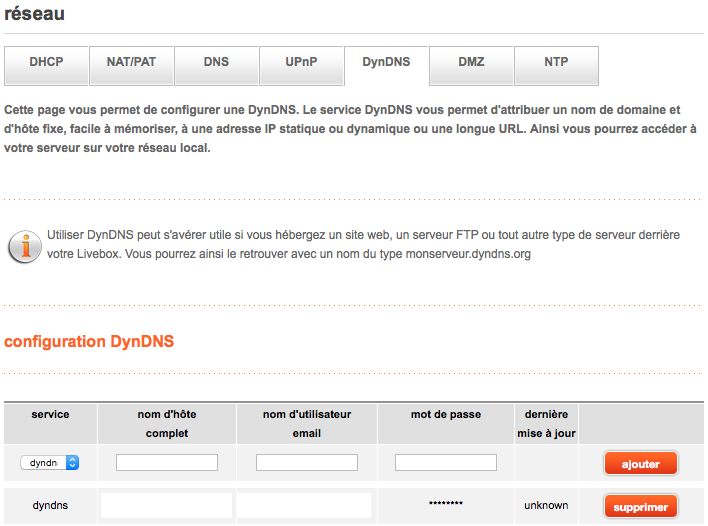Click the nom d'utilisateur email input field
Screen dimensions: 708x526
tap(307, 462)
